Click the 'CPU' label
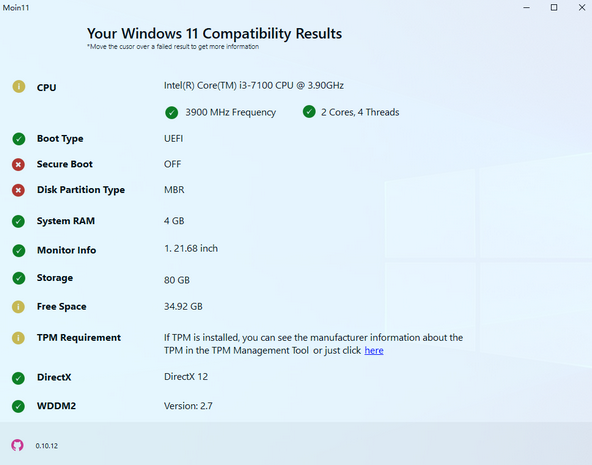Image resolution: width=592 pixels, height=465 pixels. pyautogui.click(x=46, y=88)
